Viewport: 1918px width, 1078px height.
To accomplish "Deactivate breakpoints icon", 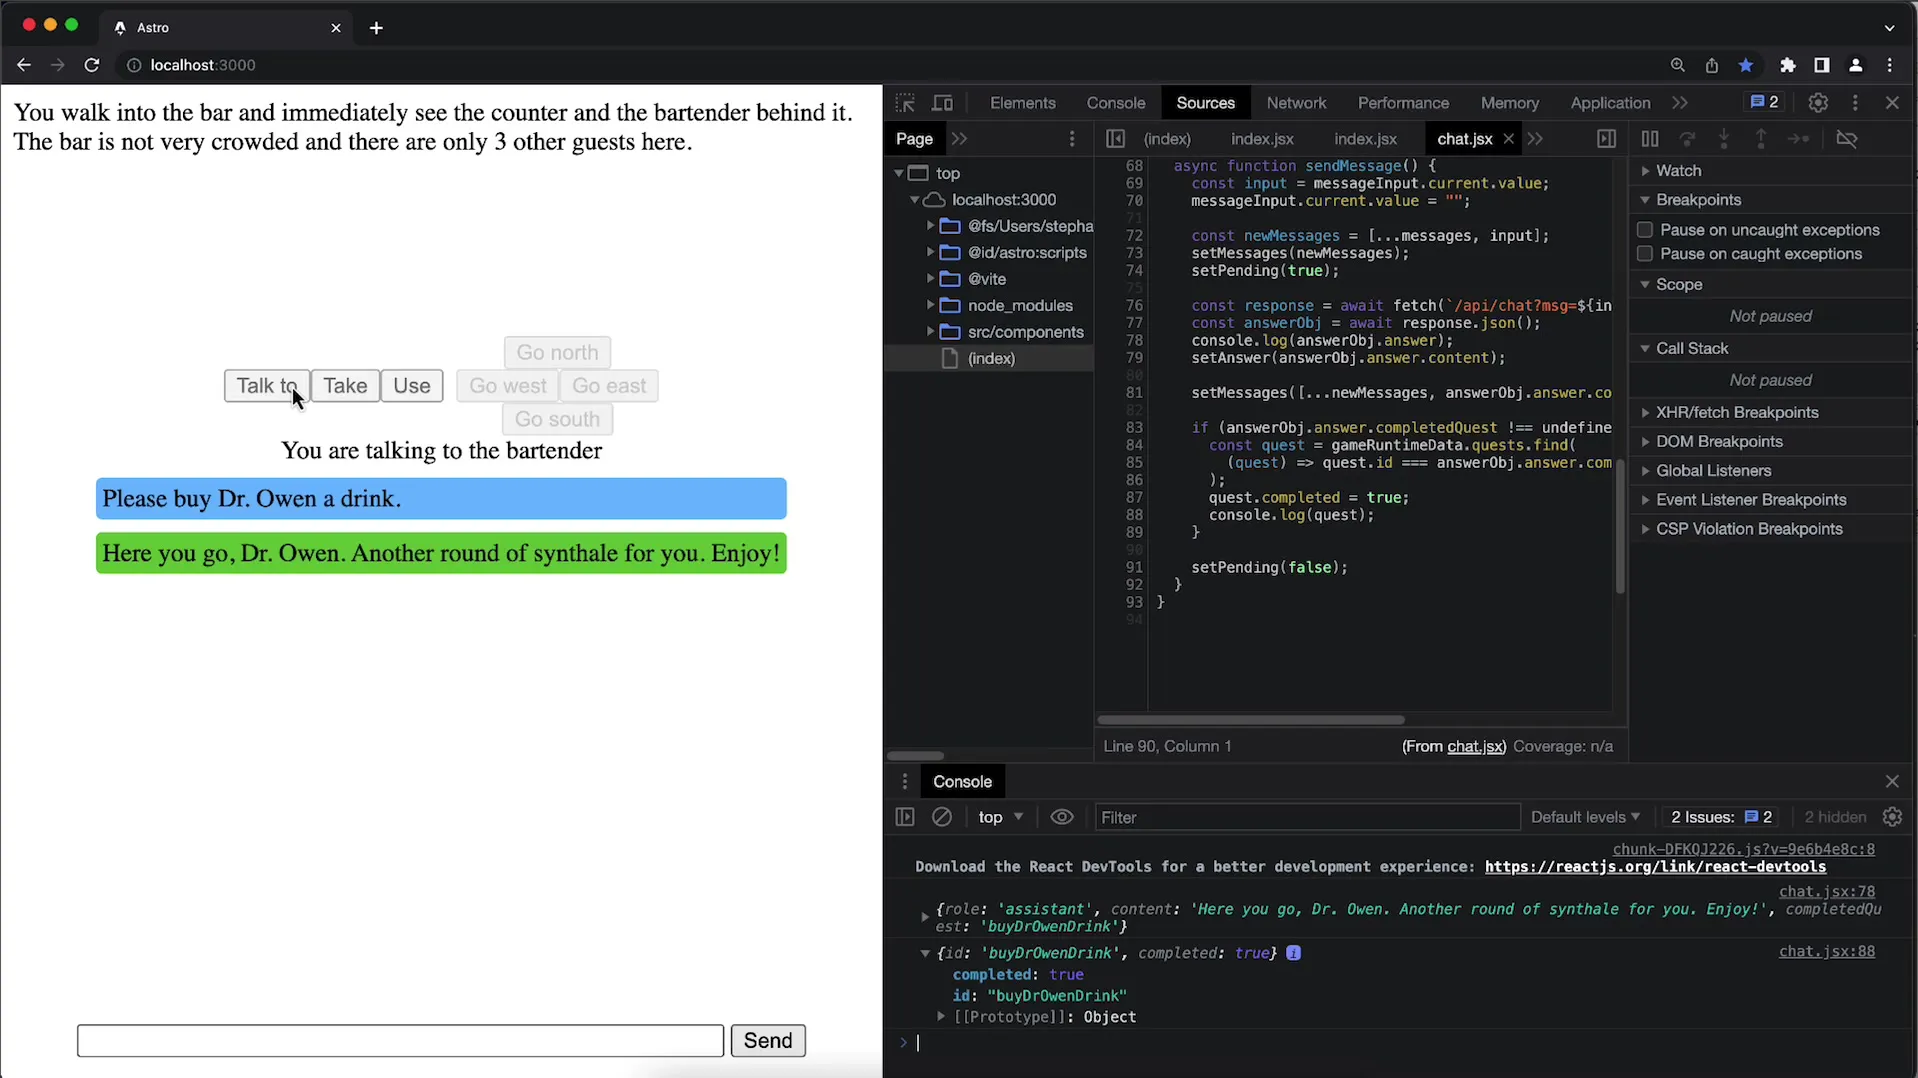I will pyautogui.click(x=1847, y=139).
